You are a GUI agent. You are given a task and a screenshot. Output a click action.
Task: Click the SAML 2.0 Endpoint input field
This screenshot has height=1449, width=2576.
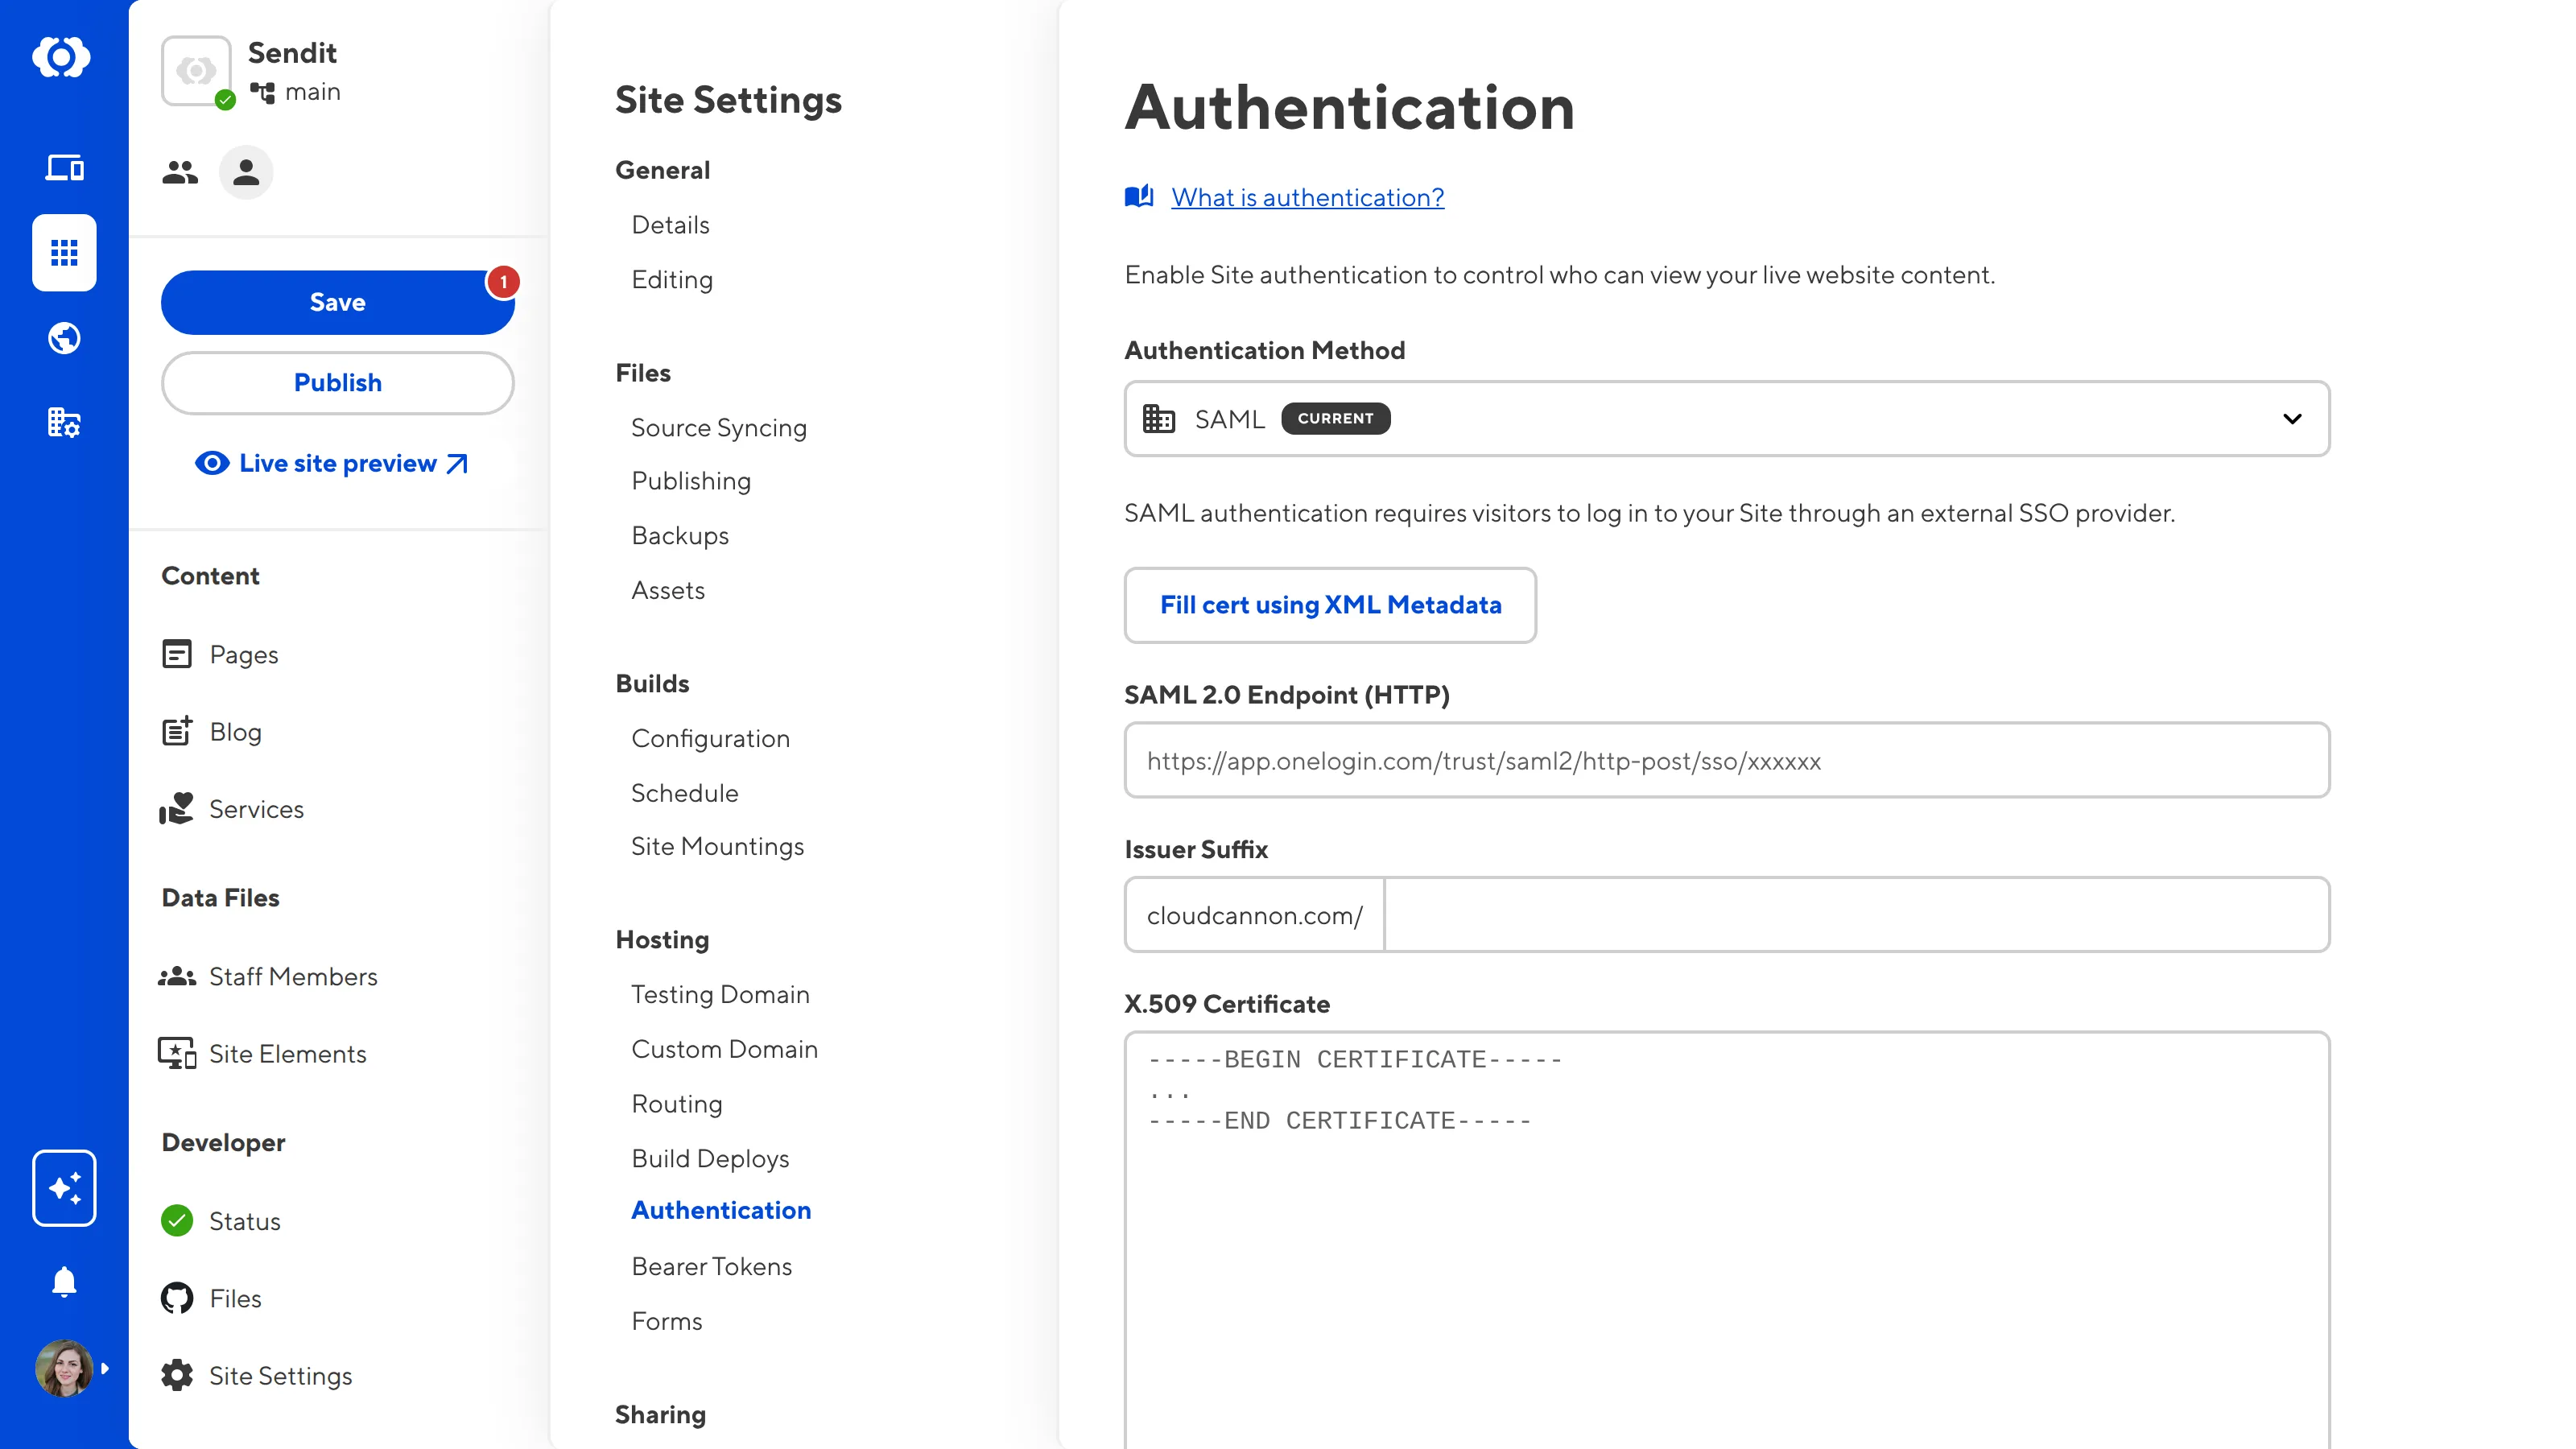point(1726,761)
